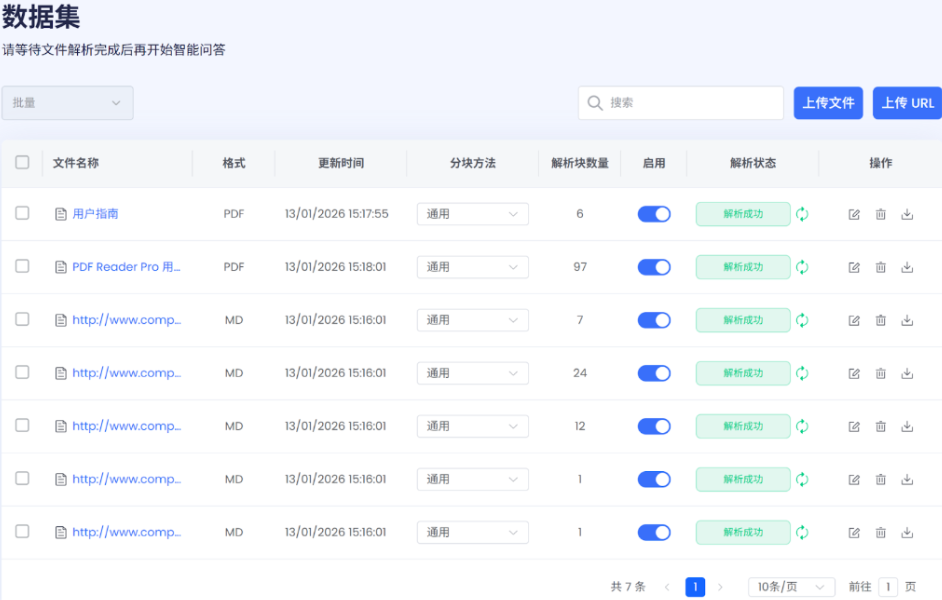Click the 解析块数量 column header
This screenshot has height=600, width=942.
(x=580, y=163)
